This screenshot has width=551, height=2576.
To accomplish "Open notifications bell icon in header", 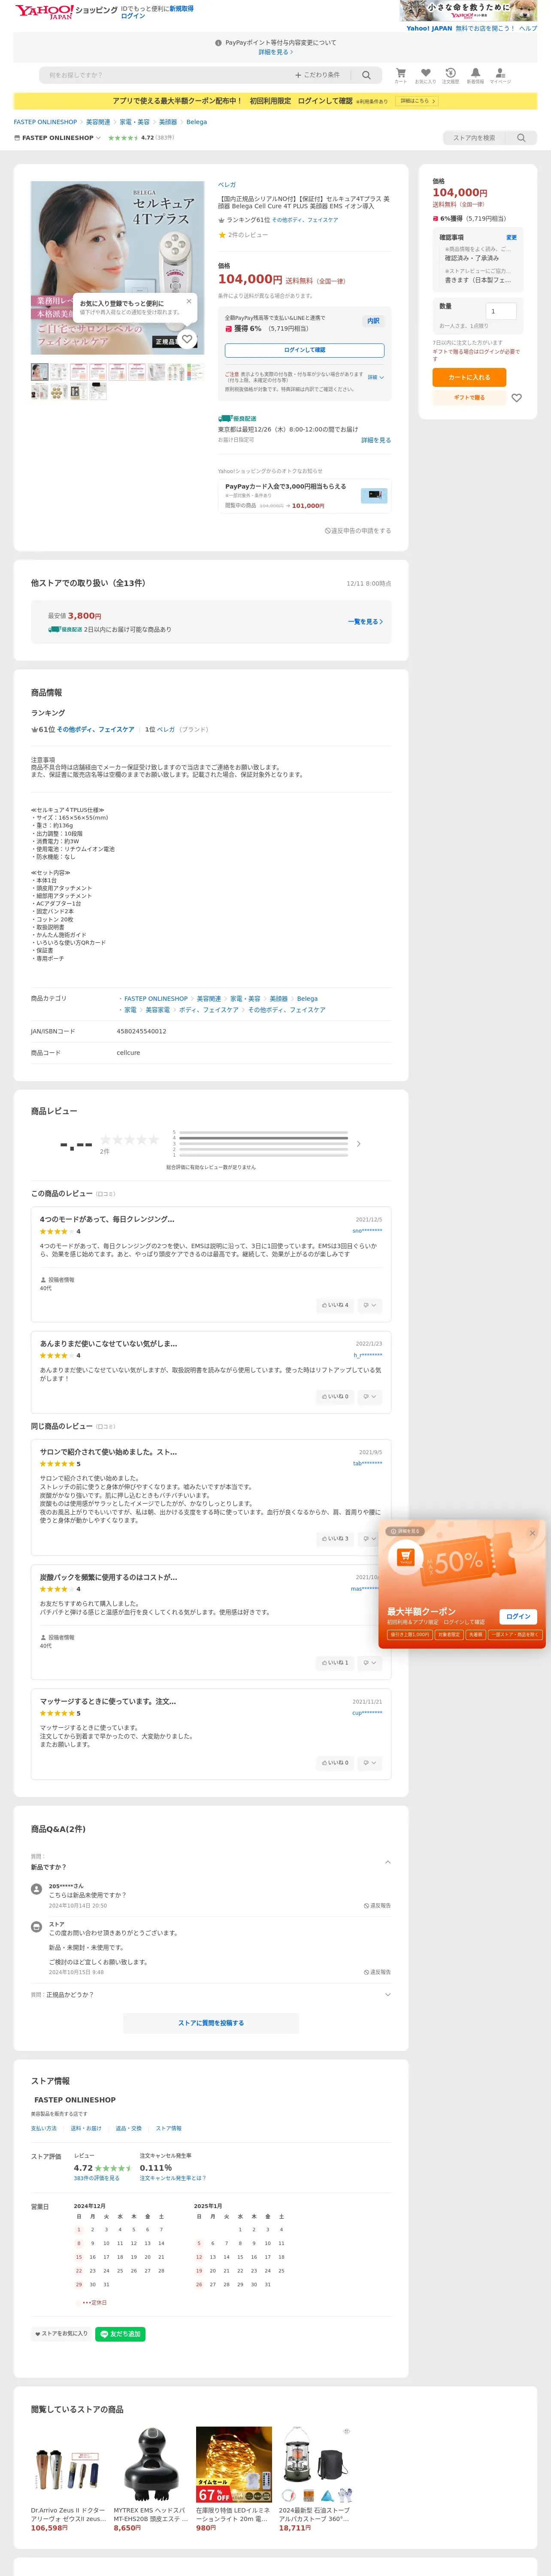I will point(475,75).
